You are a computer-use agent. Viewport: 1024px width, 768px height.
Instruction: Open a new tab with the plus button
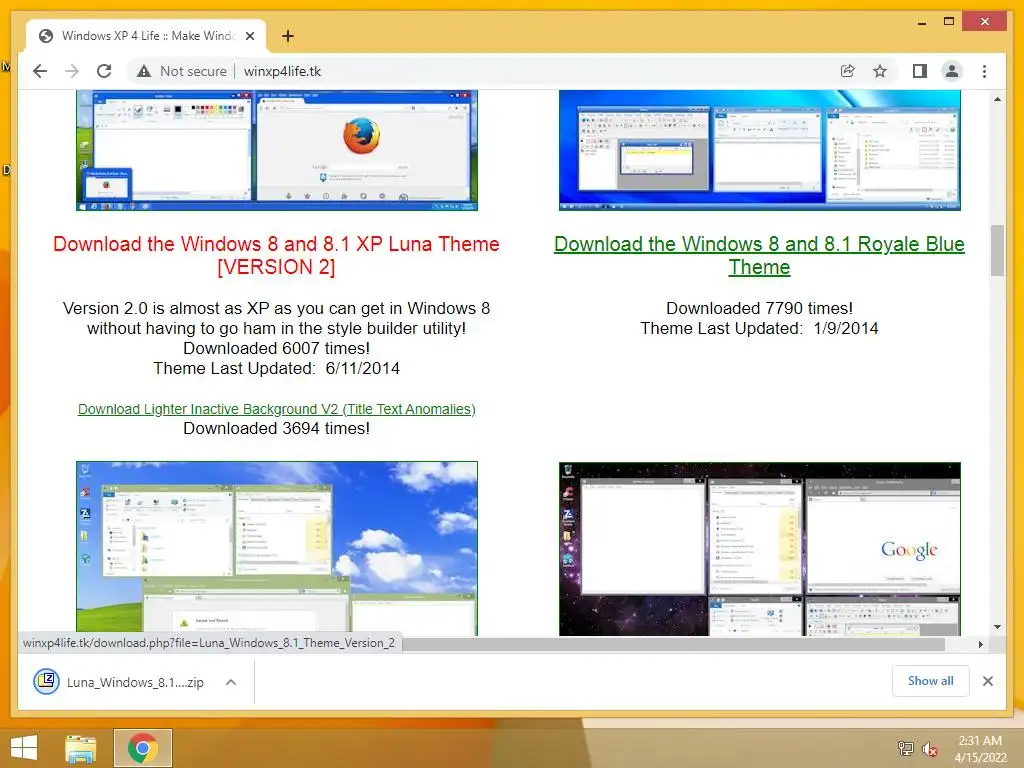click(x=287, y=36)
